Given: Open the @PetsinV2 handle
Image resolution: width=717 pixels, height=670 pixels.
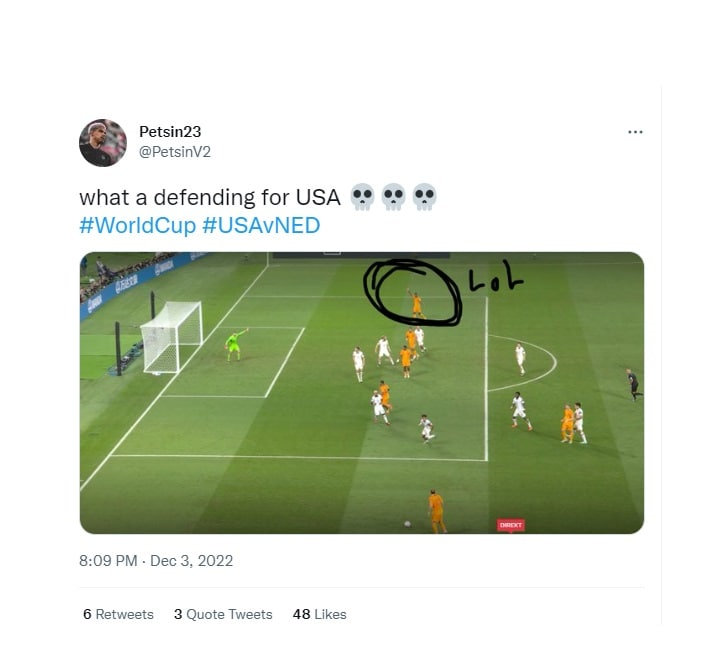Looking at the screenshot, I should click(175, 152).
